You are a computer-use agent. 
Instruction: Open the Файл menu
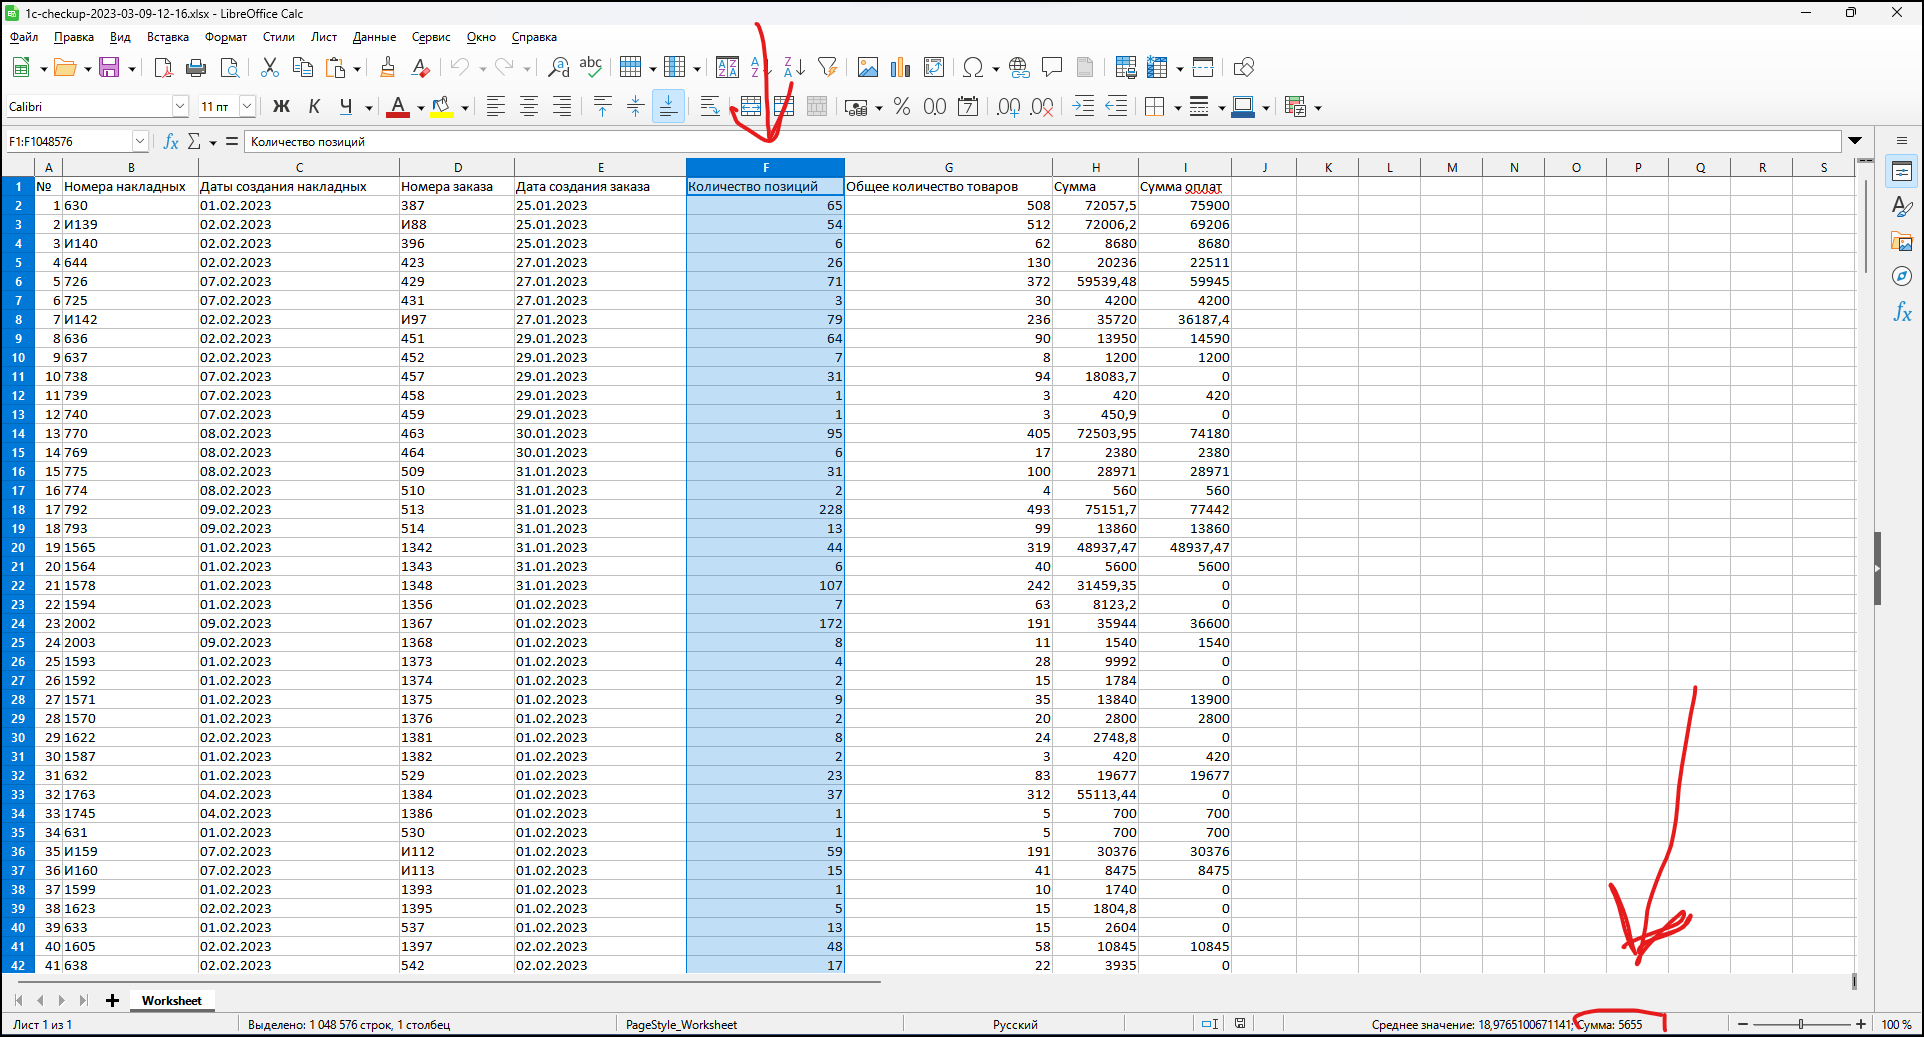click(24, 37)
